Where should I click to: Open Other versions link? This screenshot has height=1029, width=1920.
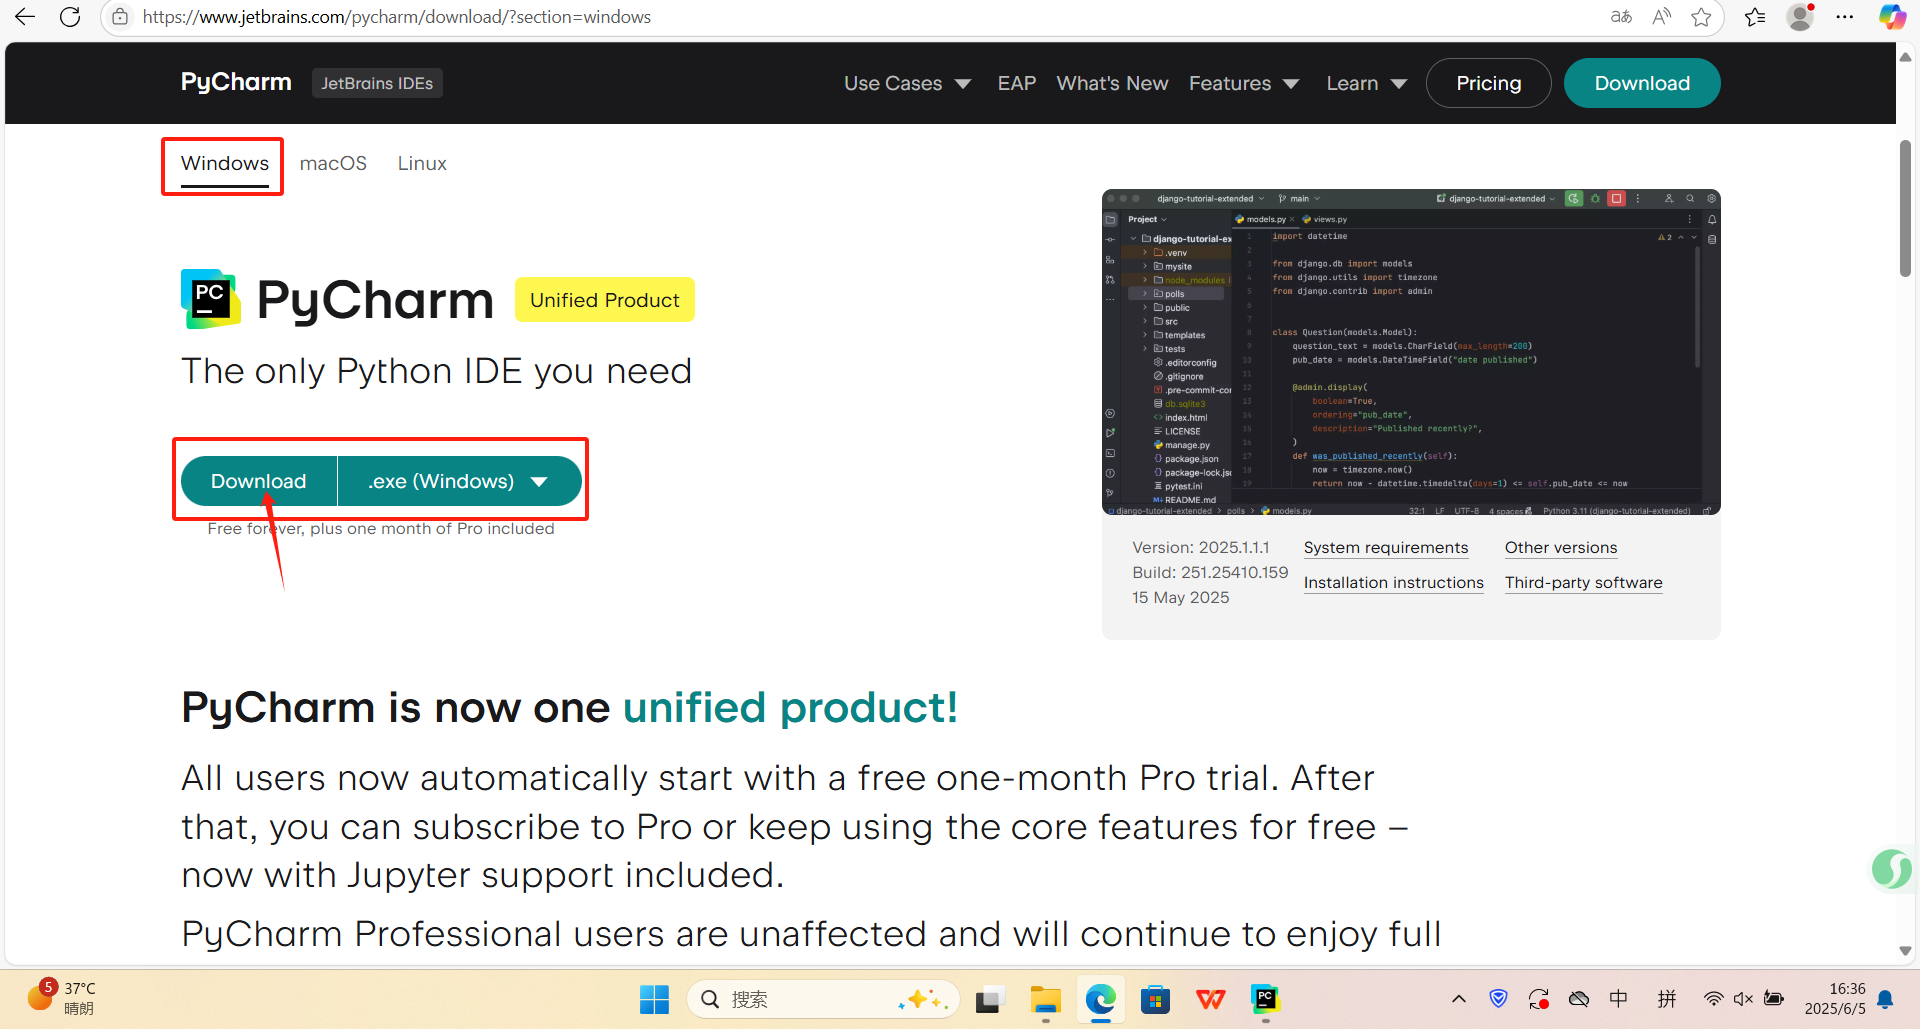1561,548
